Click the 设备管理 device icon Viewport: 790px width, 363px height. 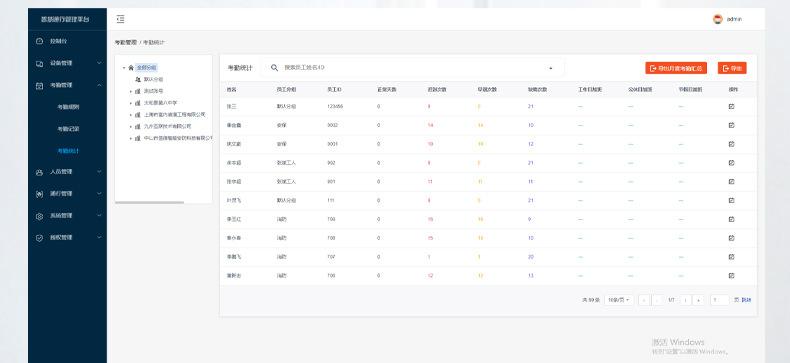point(39,64)
